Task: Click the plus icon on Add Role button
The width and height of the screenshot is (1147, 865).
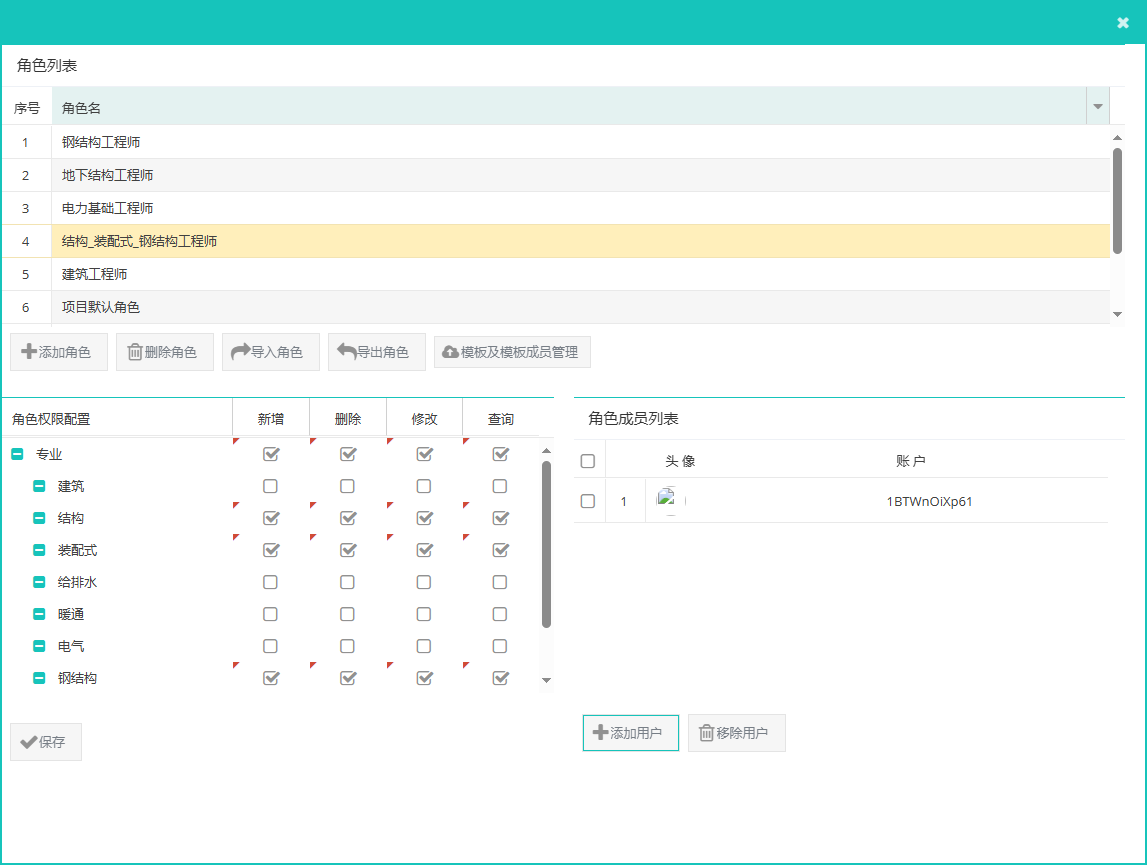Action: tap(29, 352)
